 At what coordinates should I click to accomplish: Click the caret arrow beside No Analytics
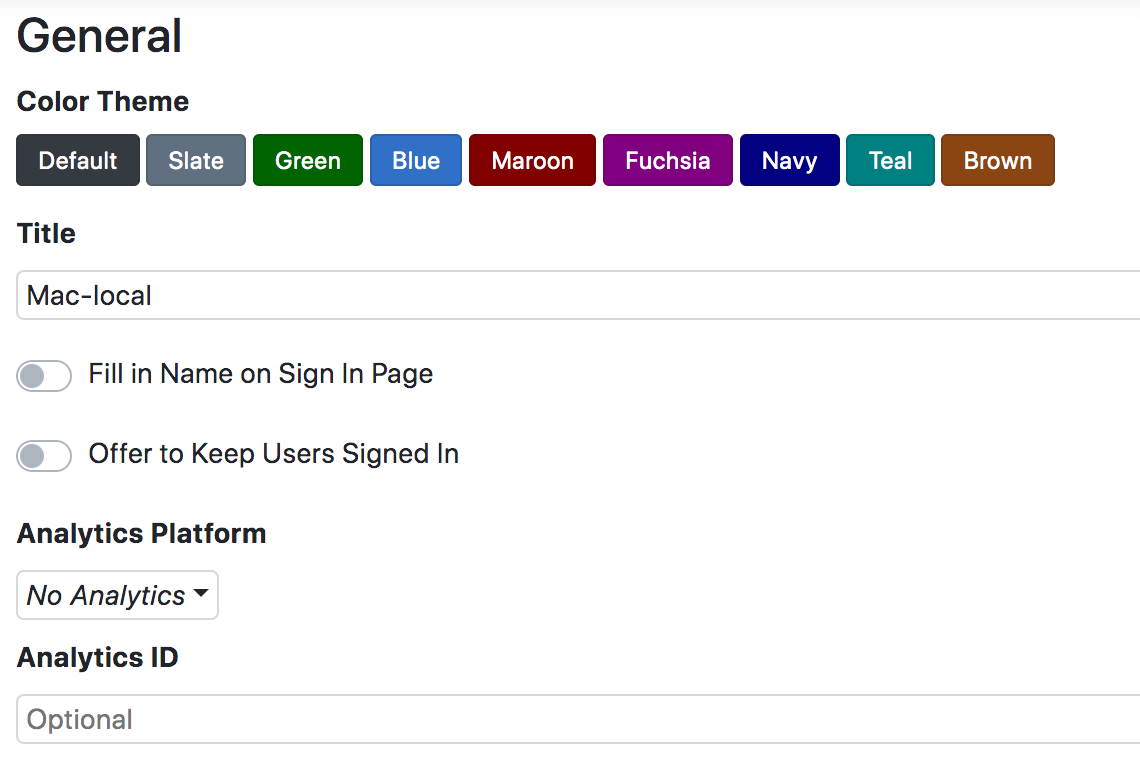(201, 594)
